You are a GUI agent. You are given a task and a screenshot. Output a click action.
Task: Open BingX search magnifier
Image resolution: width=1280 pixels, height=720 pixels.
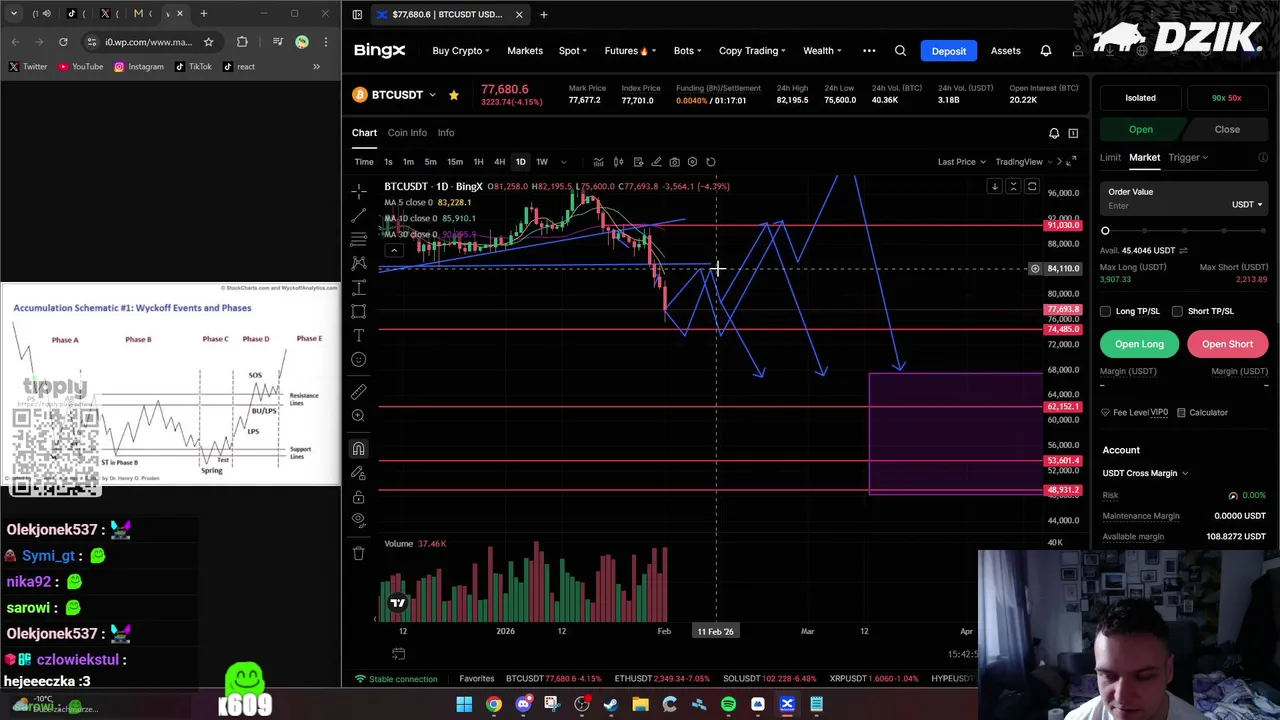900,51
